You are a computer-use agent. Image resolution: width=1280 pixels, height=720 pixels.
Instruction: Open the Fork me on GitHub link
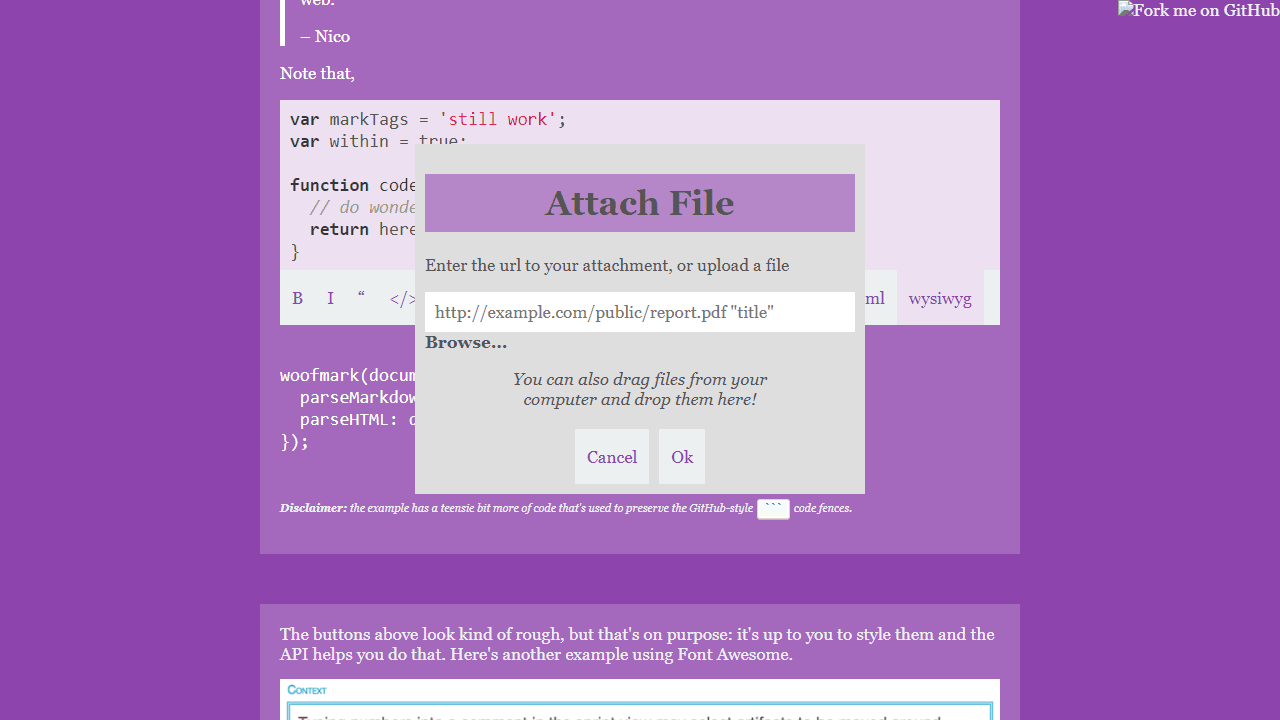click(1199, 11)
